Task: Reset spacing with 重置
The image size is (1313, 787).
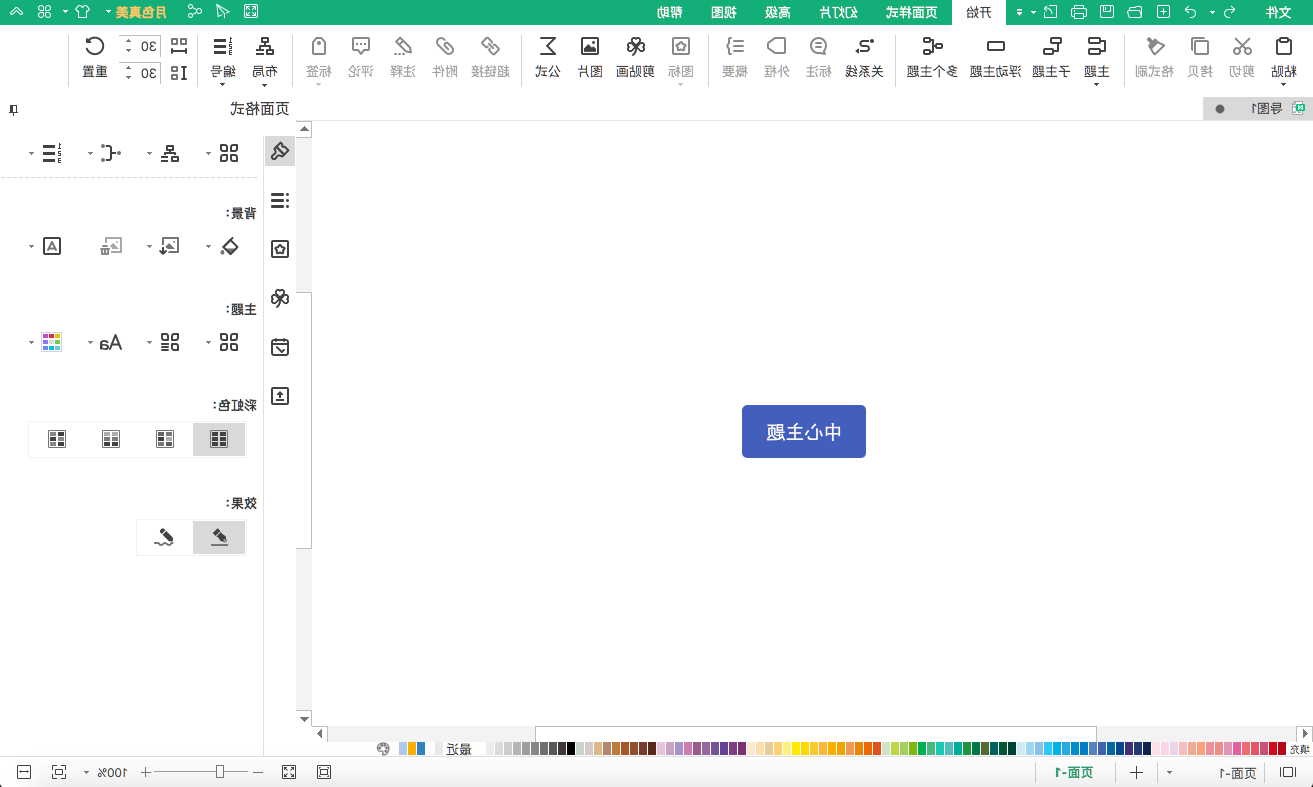Action: coord(94,58)
